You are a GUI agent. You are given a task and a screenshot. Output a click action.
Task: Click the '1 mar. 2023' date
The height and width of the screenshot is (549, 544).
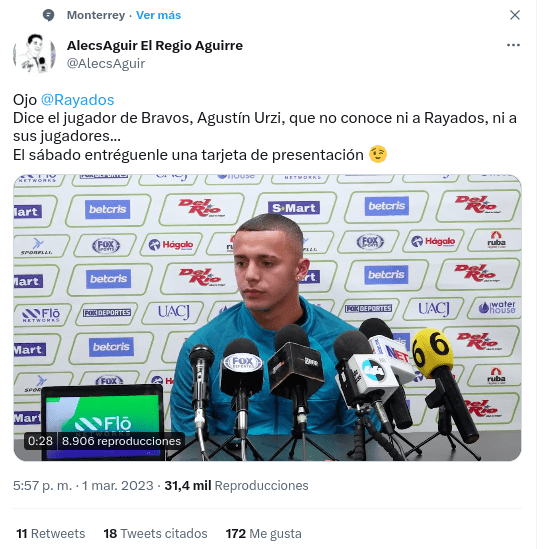pos(118,486)
